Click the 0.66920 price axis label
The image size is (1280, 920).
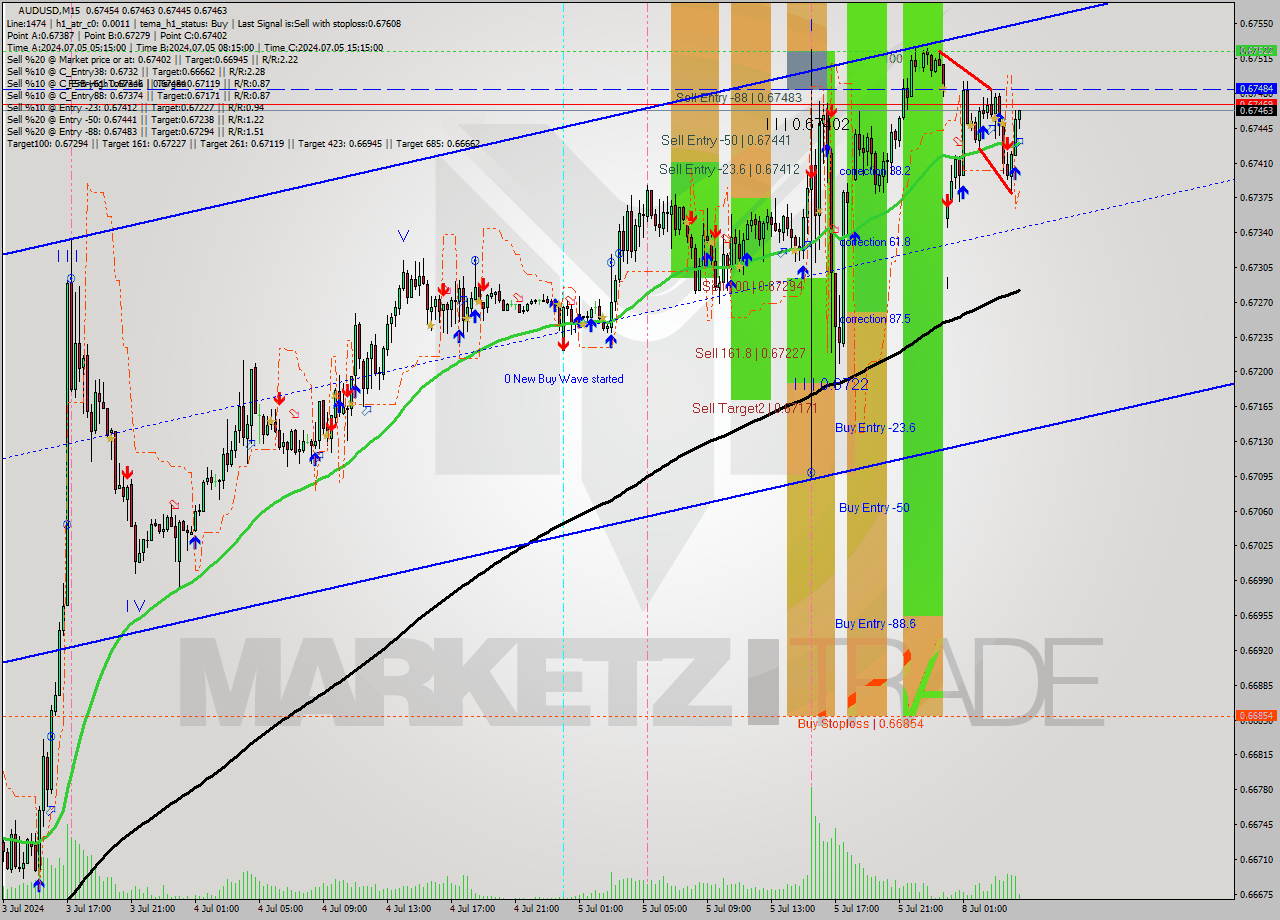1256,651
